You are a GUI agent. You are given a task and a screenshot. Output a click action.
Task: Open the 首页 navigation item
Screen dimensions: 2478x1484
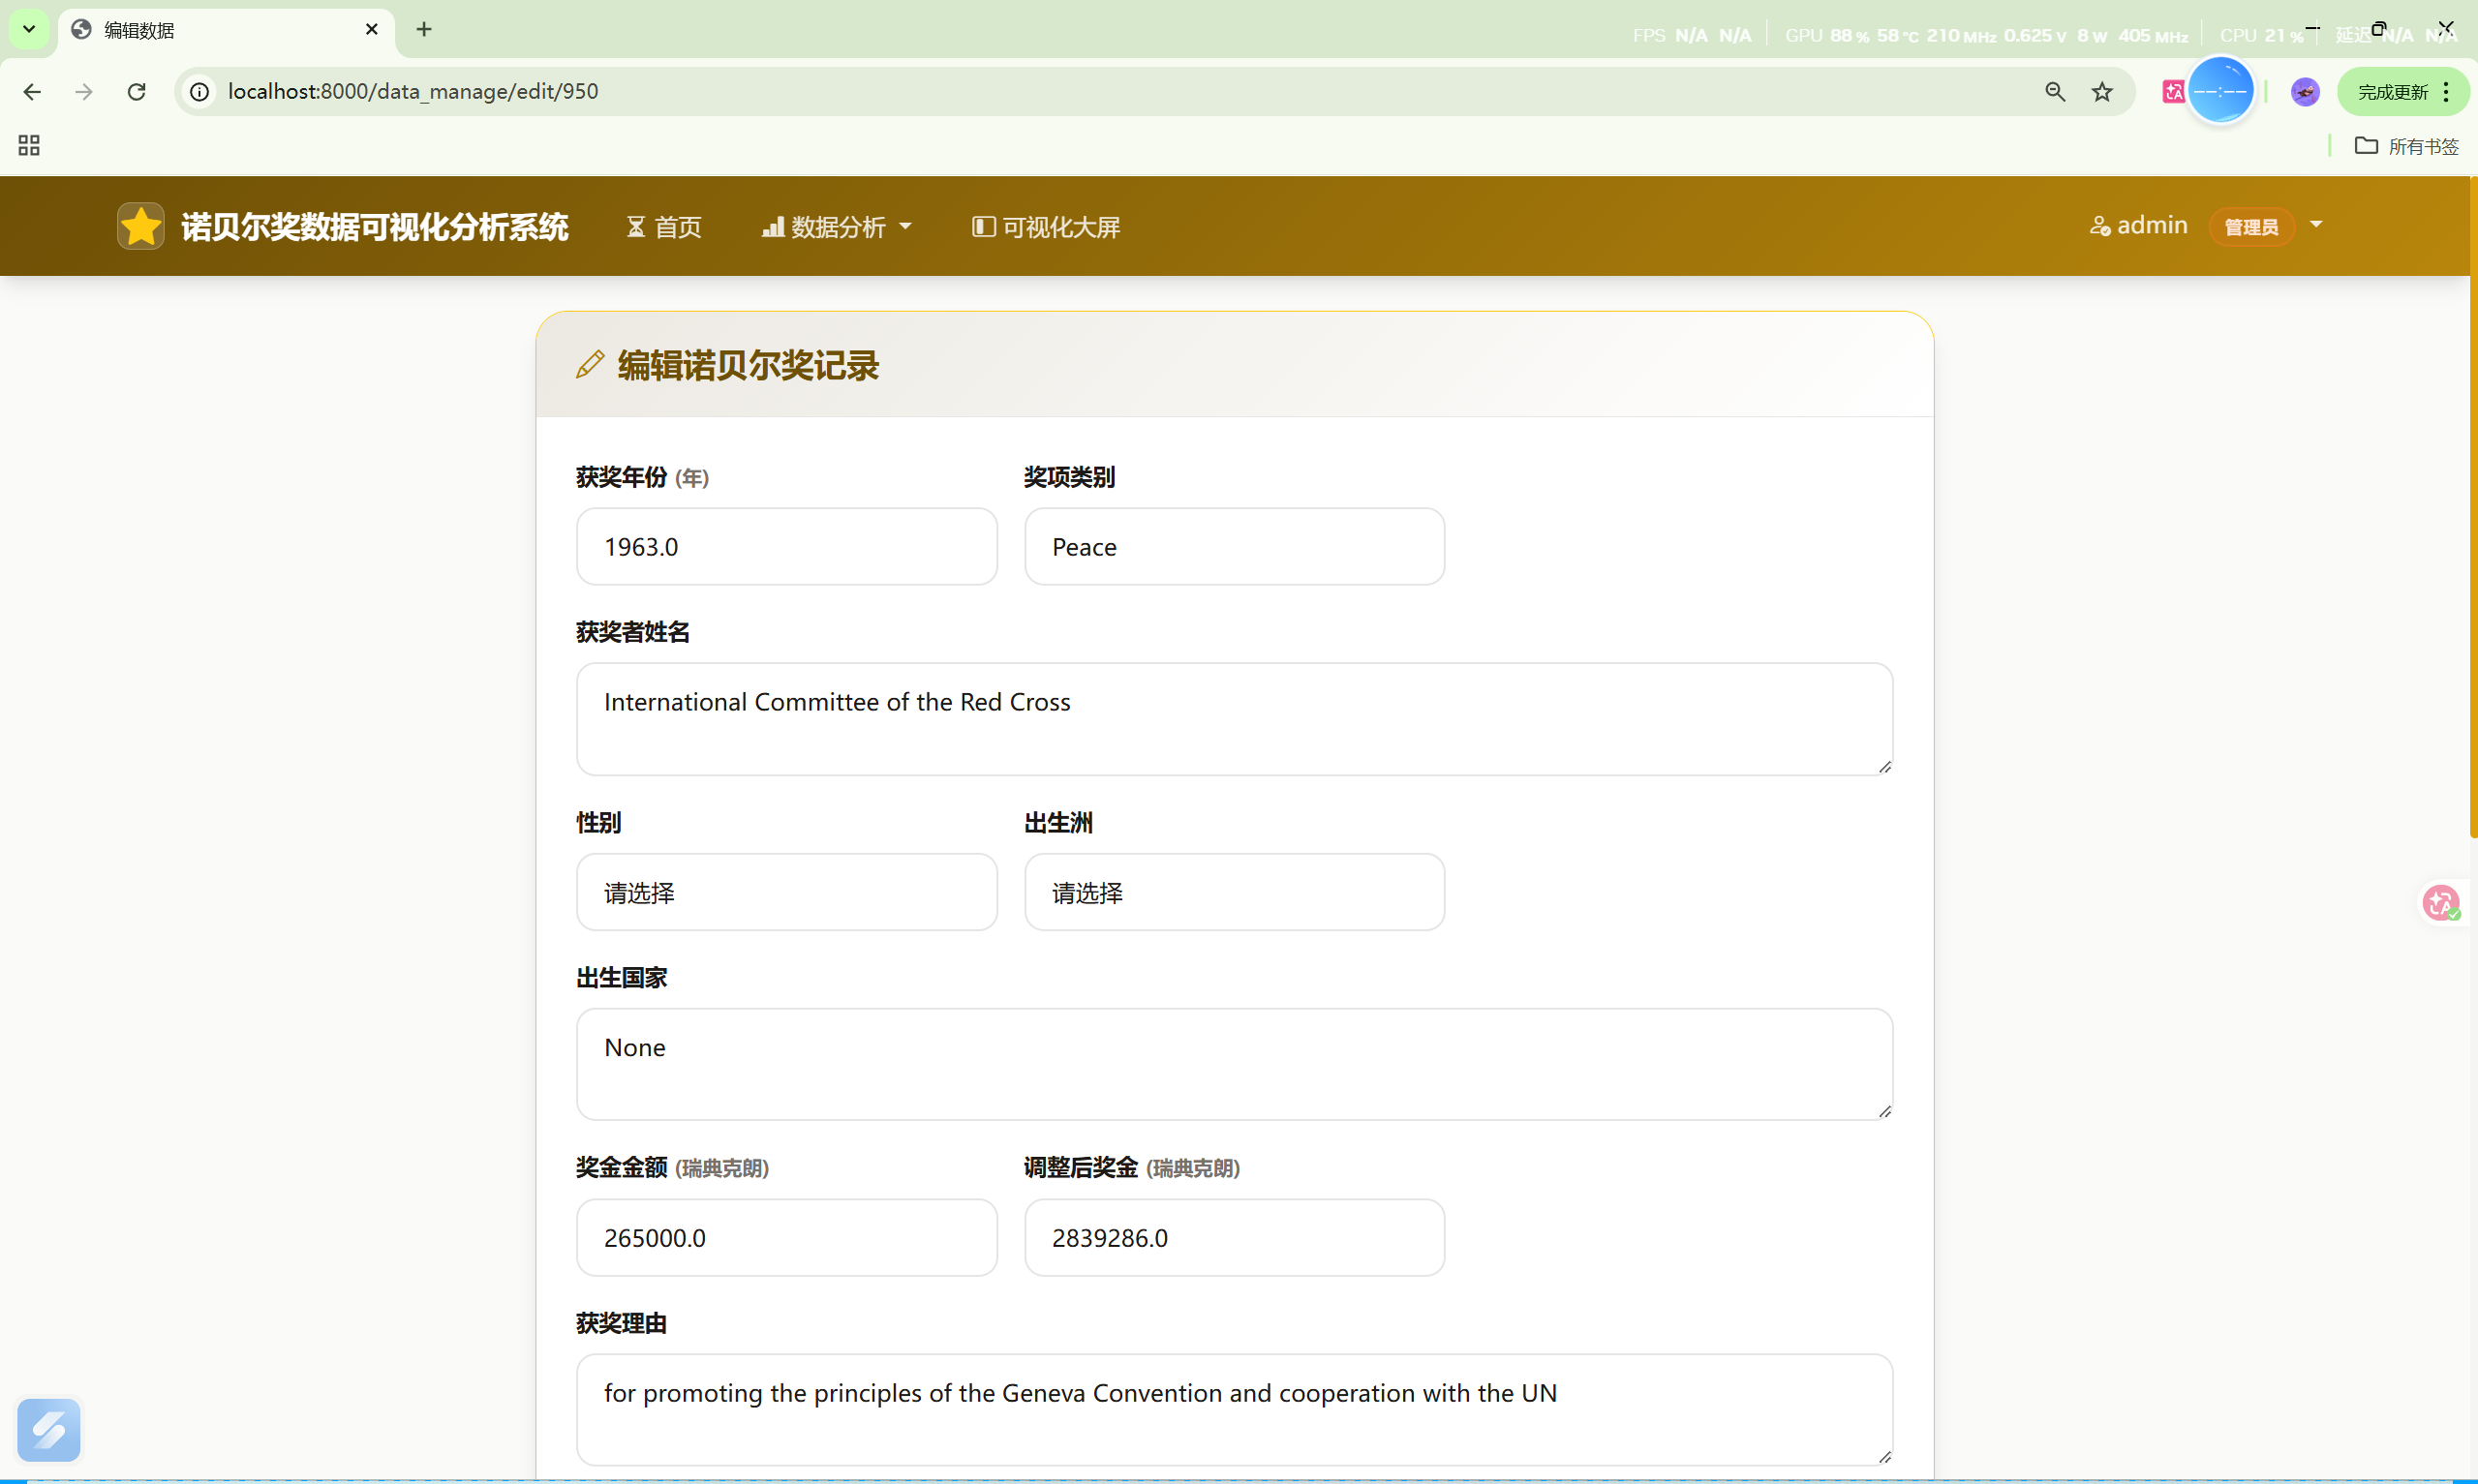pos(664,227)
